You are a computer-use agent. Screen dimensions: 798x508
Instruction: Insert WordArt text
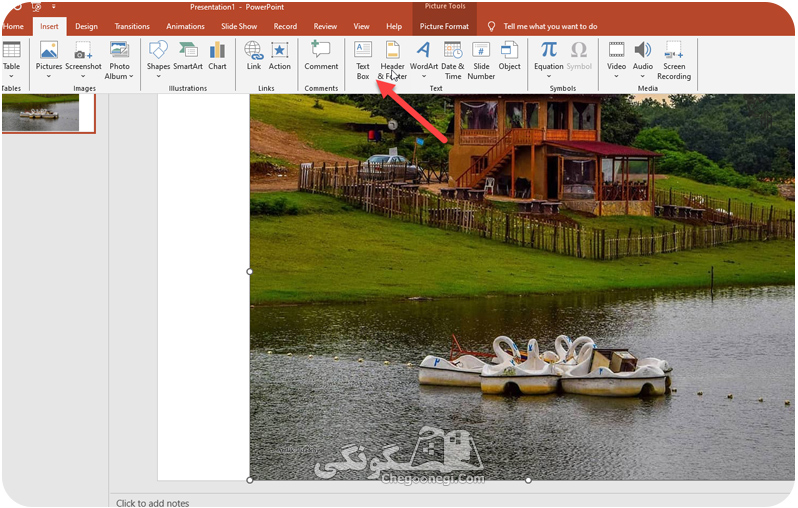[423, 49]
